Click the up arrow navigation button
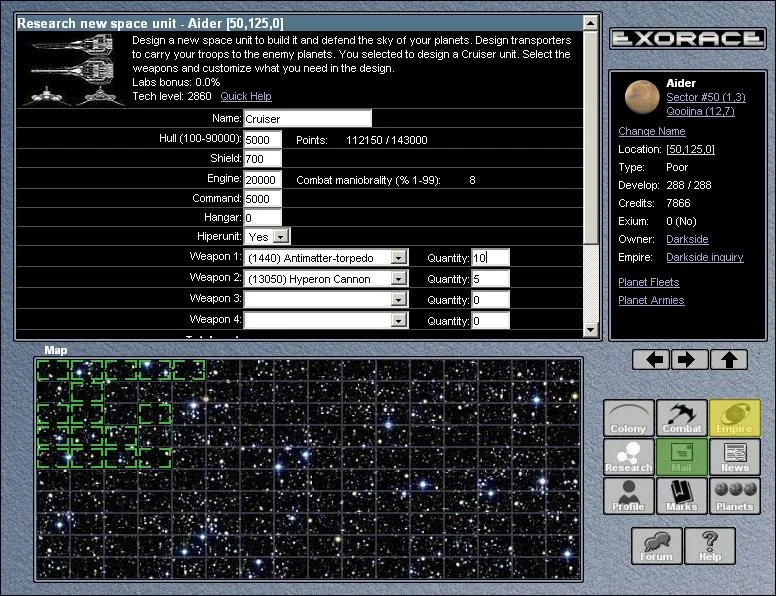Image resolution: width=776 pixels, height=596 pixels. click(729, 360)
